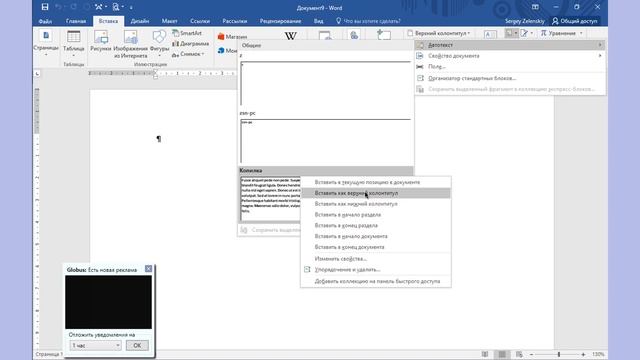640x360 pixels.
Task: Adjust the zoom slider in status bar
Action: [x=558, y=354]
